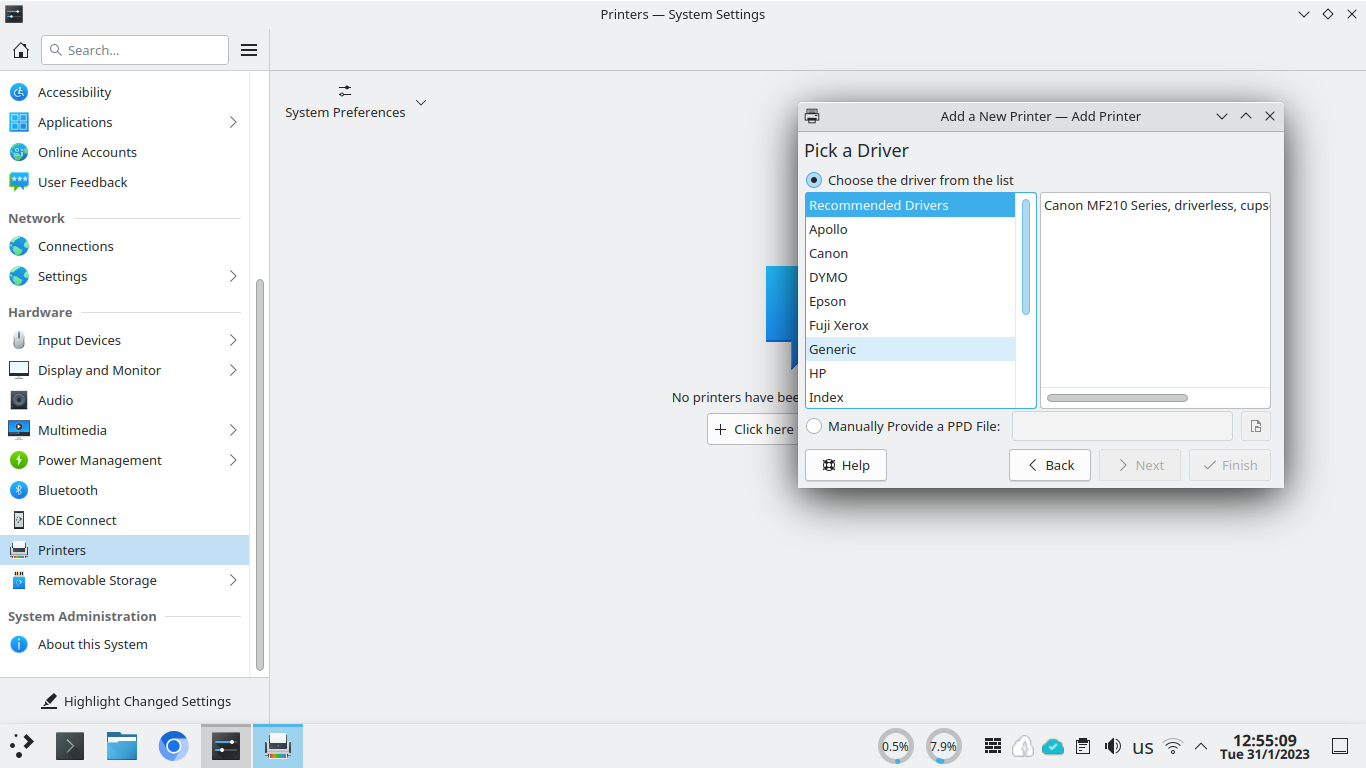
Task: Click the home icon in System Settings
Action: tap(20, 50)
